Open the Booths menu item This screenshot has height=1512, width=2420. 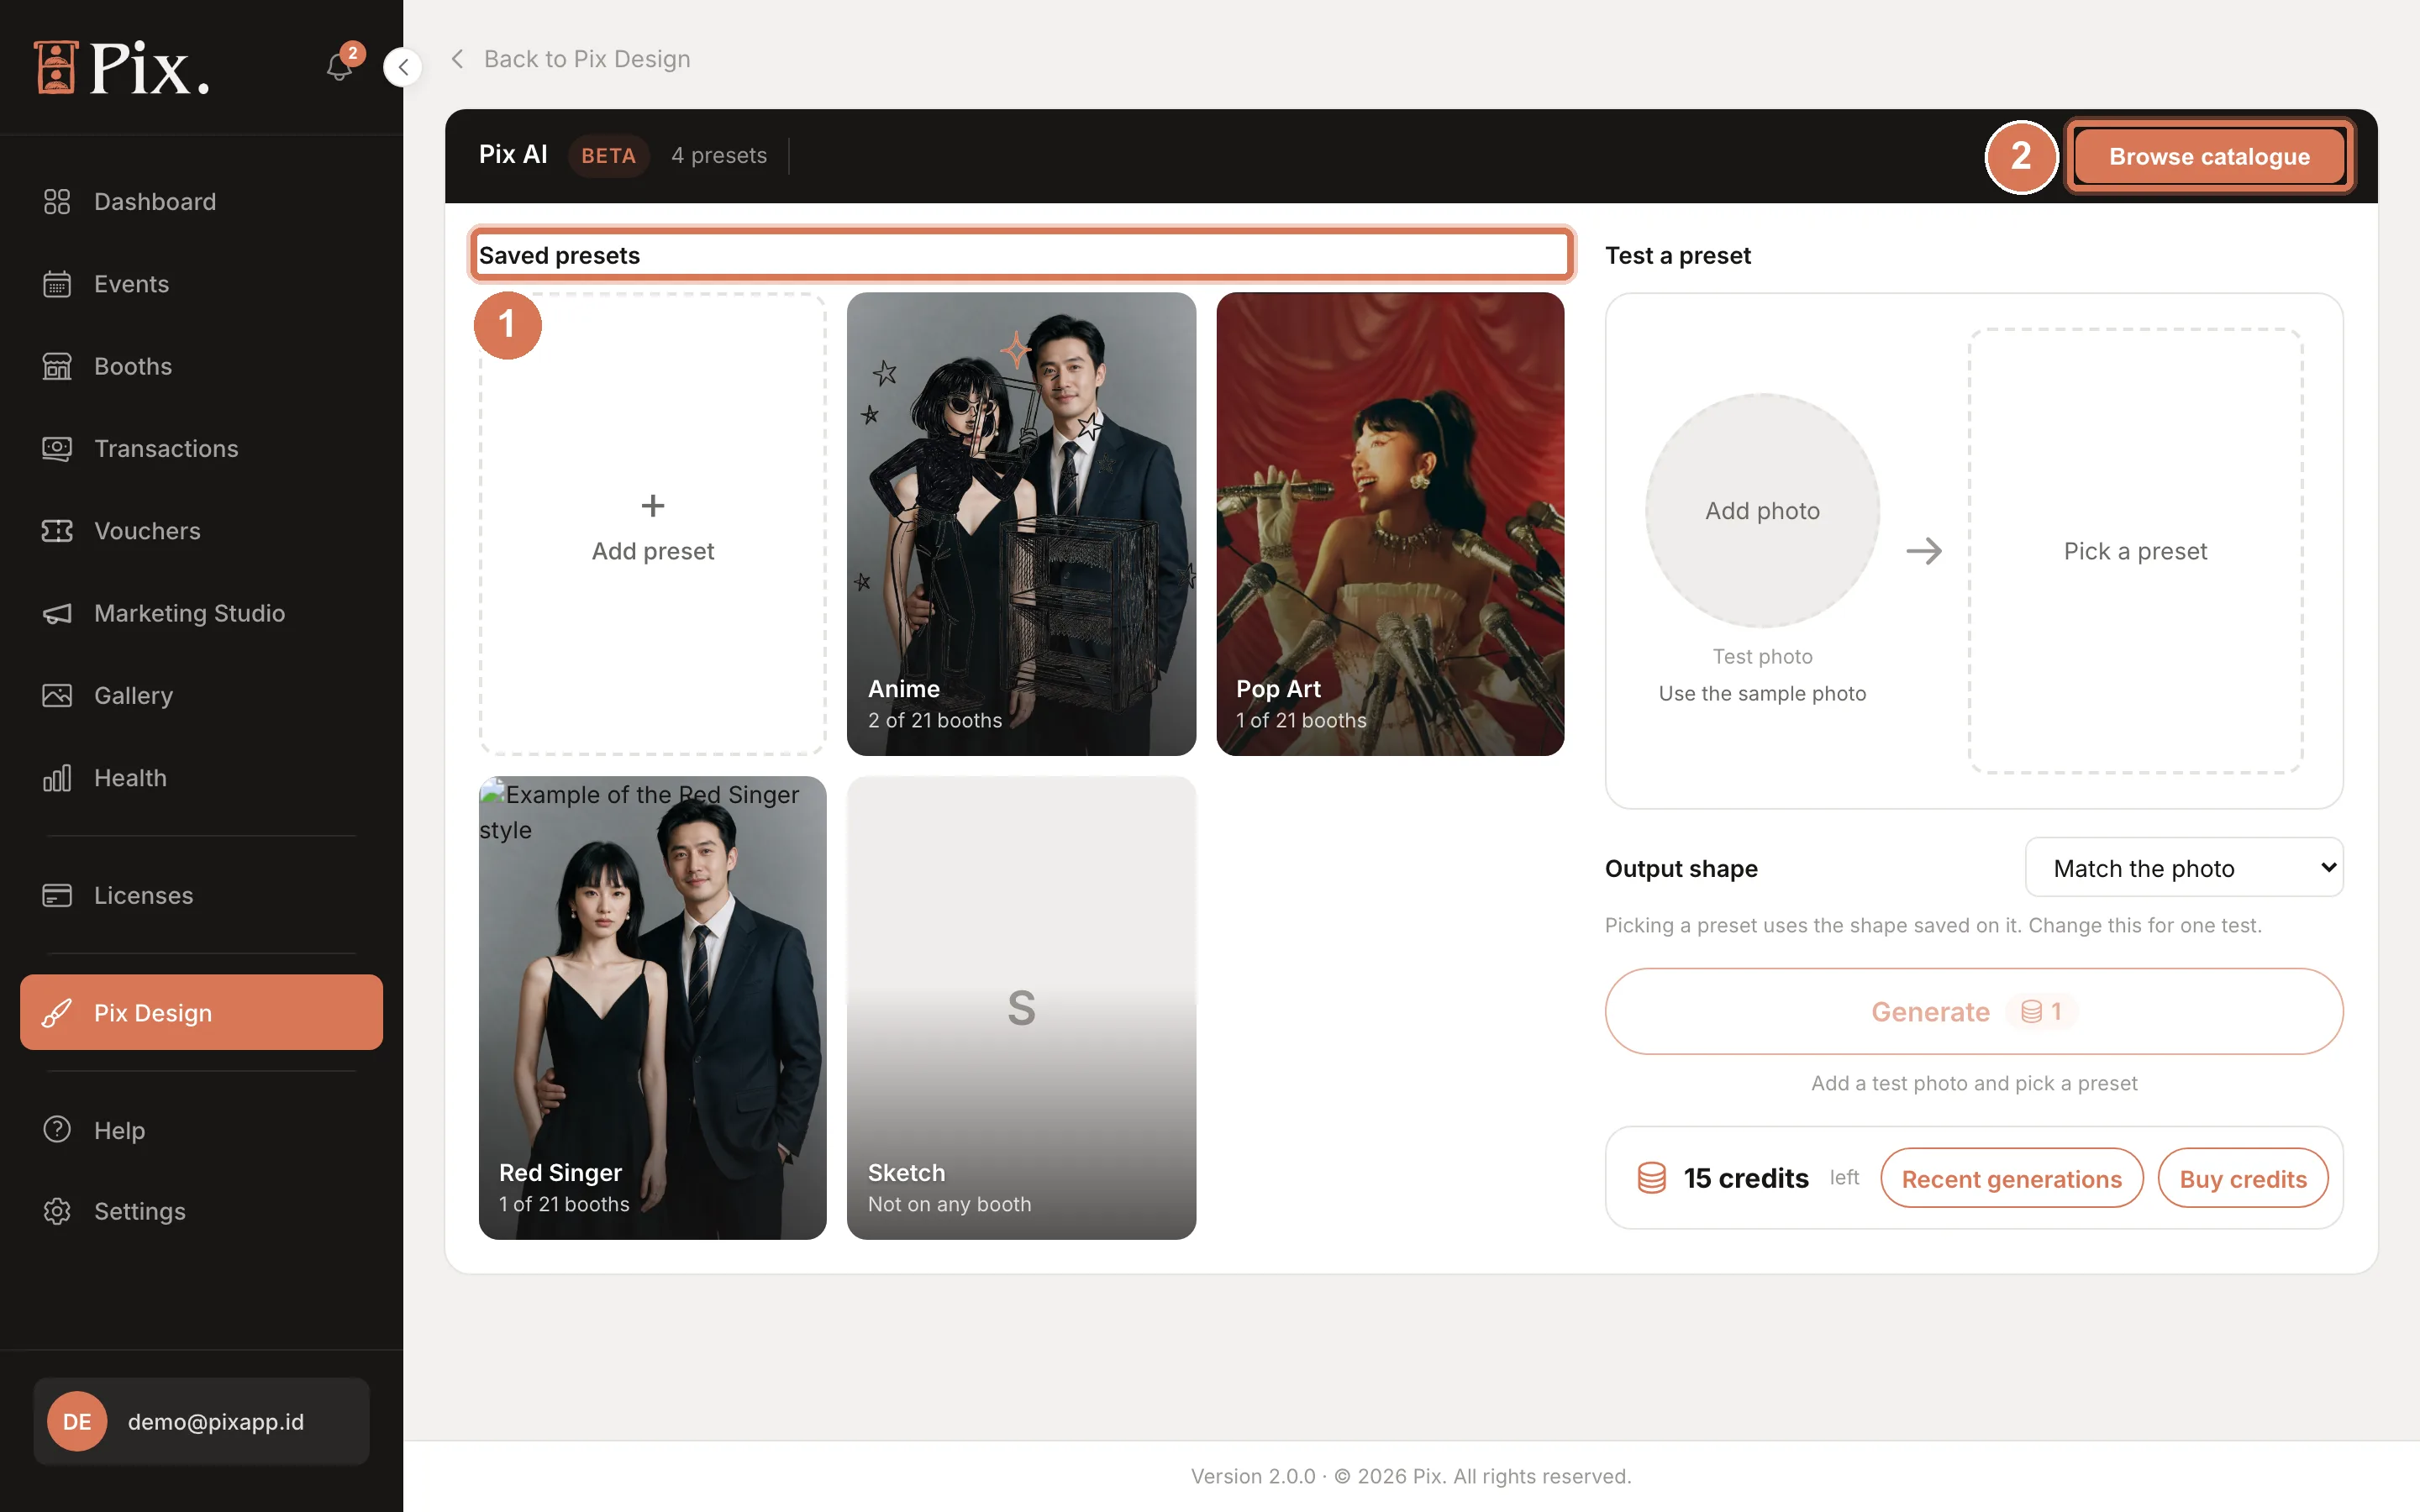[x=201, y=366]
